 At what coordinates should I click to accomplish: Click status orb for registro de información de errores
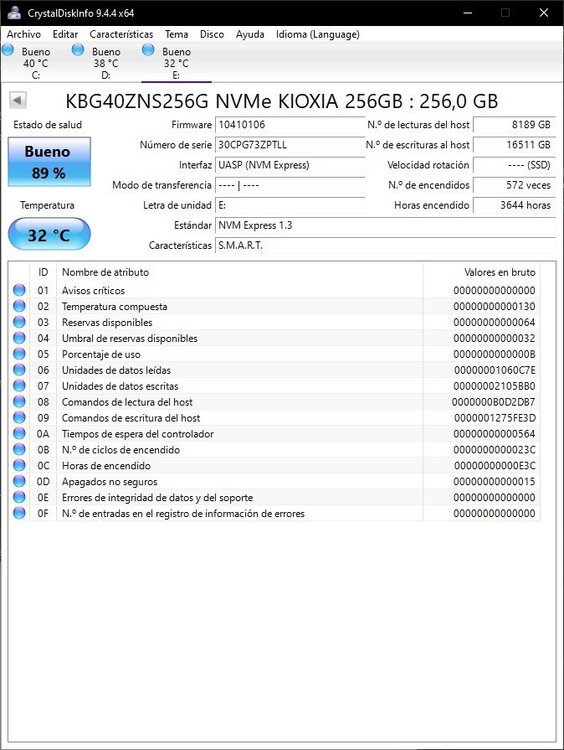point(19,513)
